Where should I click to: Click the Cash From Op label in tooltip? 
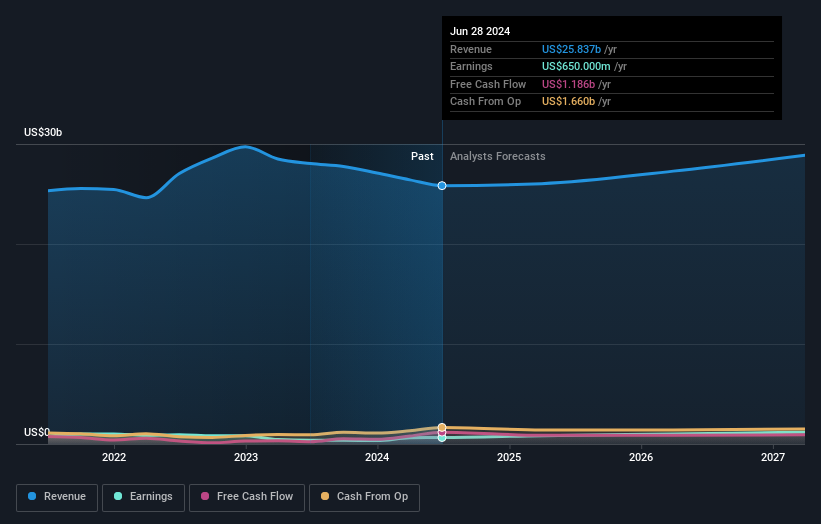click(485, 102)
